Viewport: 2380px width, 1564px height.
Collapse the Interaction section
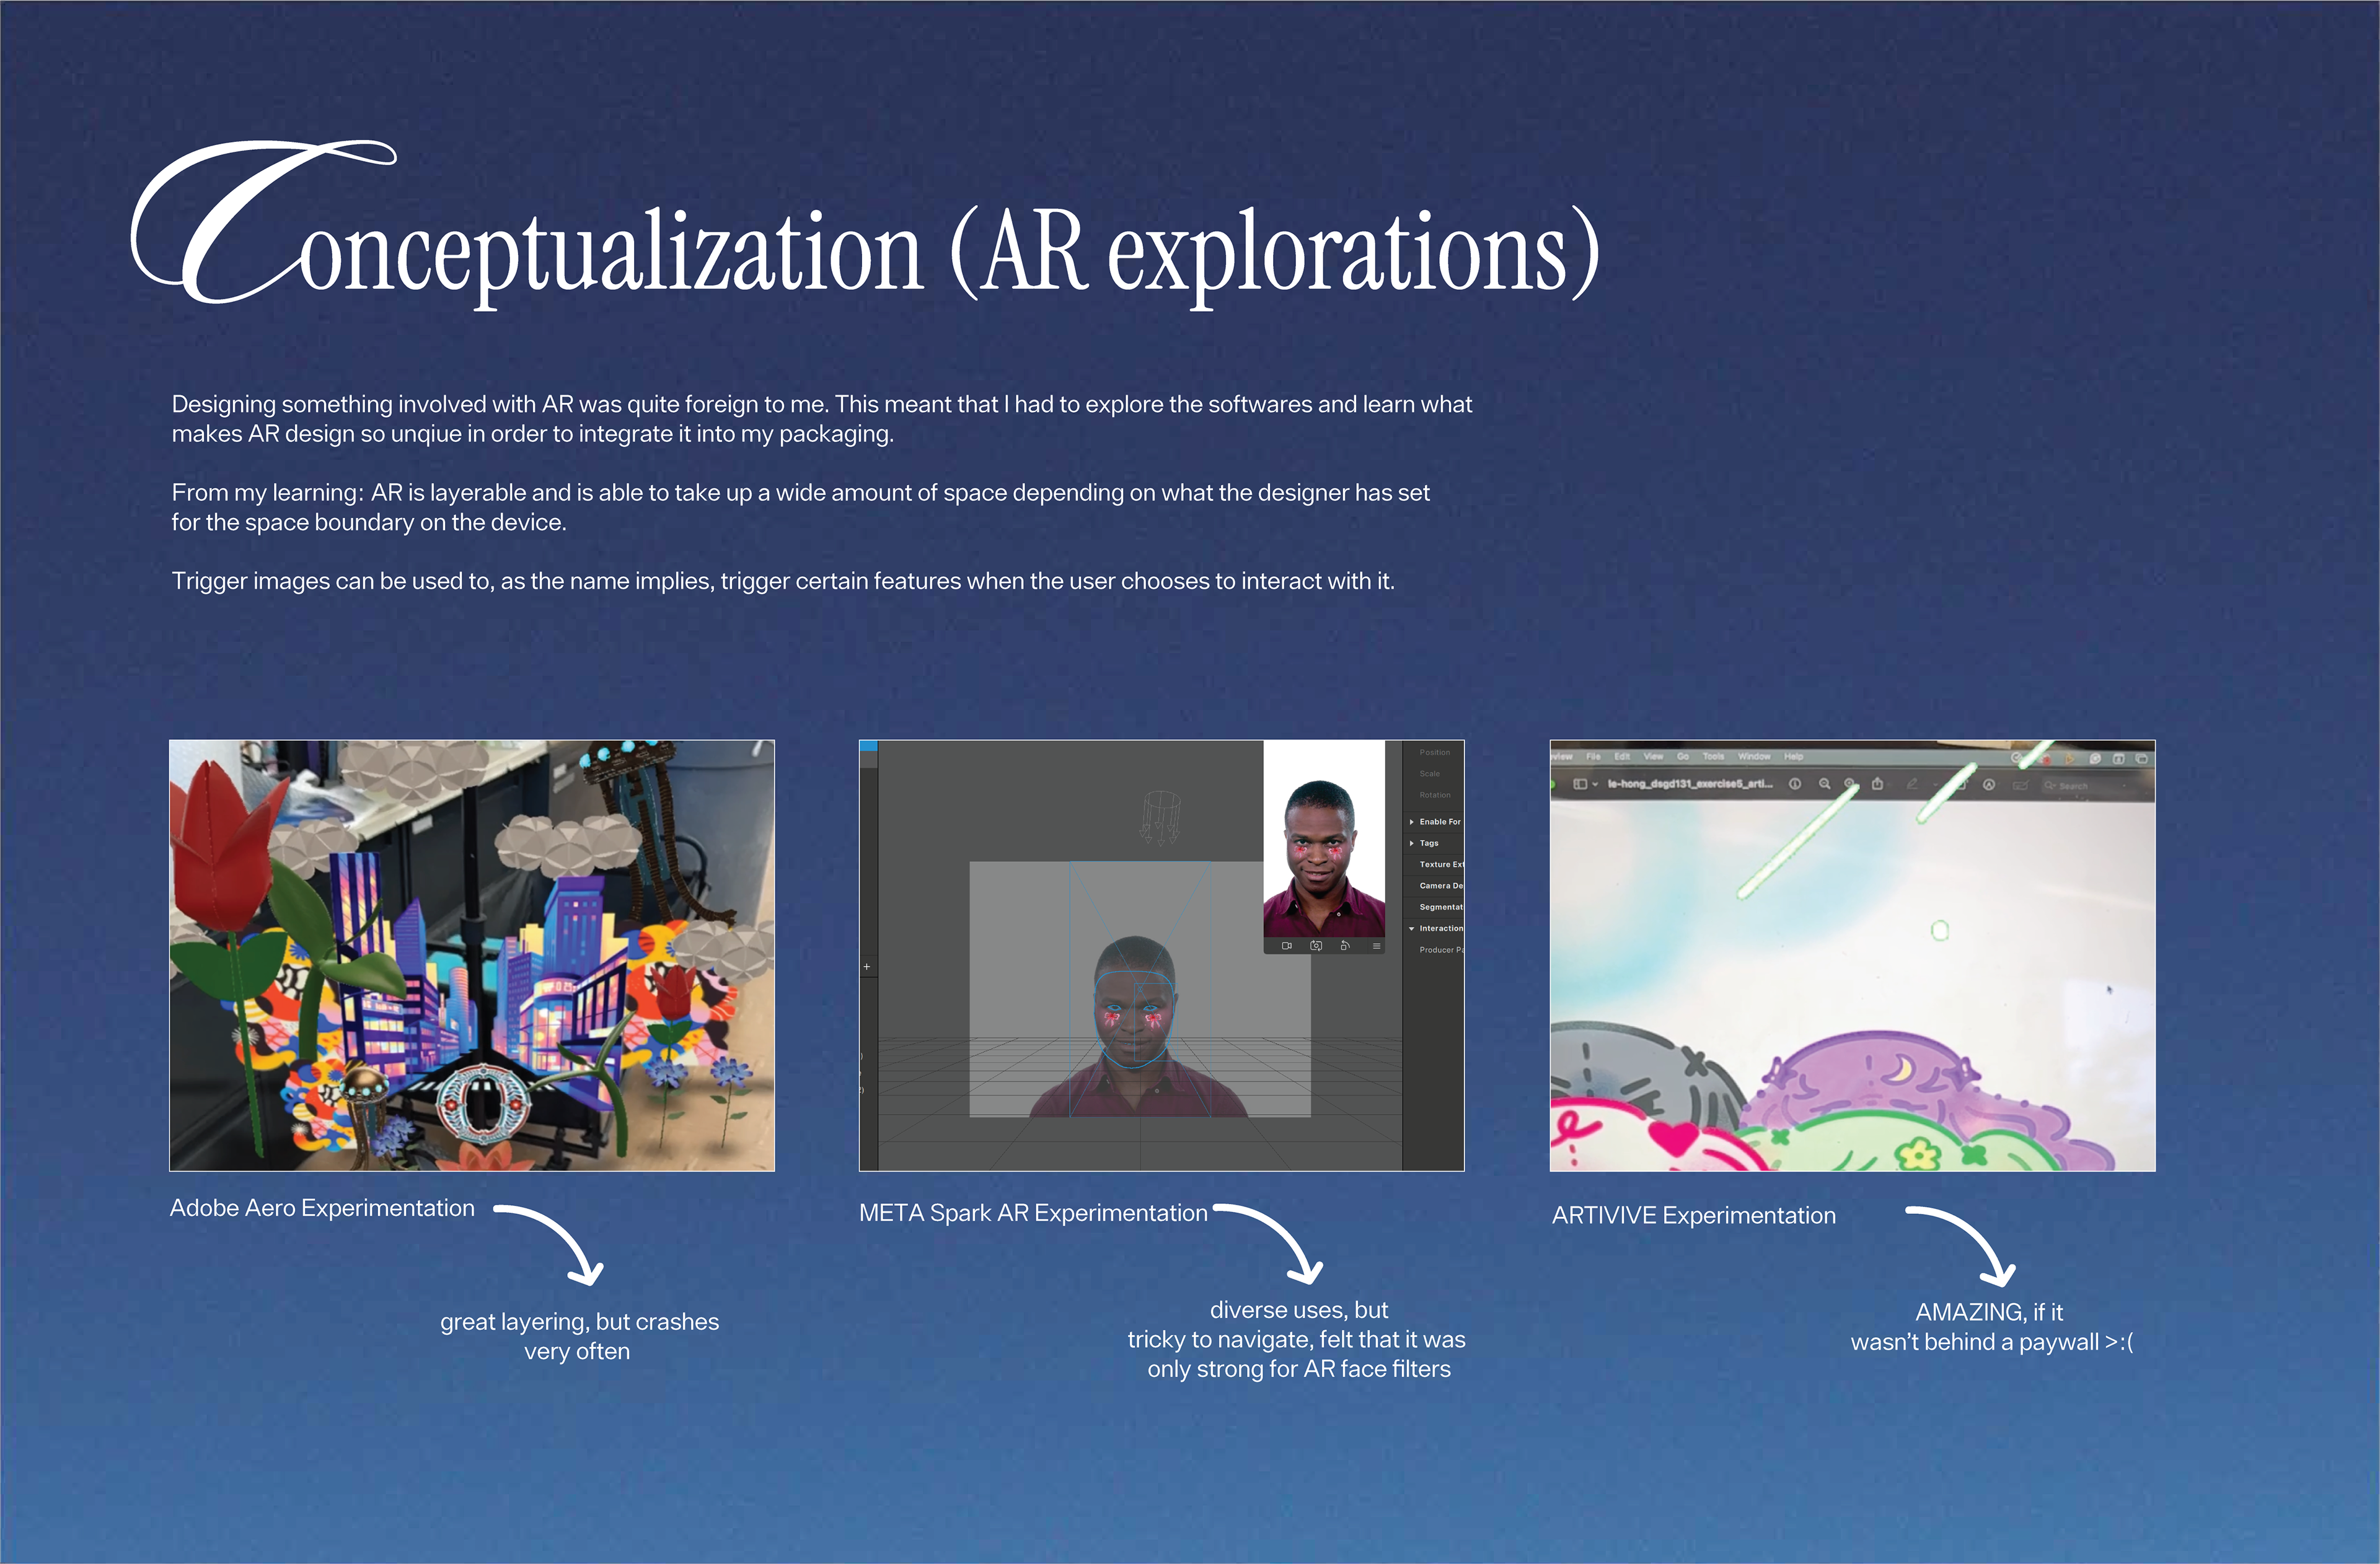point(1412,928)
